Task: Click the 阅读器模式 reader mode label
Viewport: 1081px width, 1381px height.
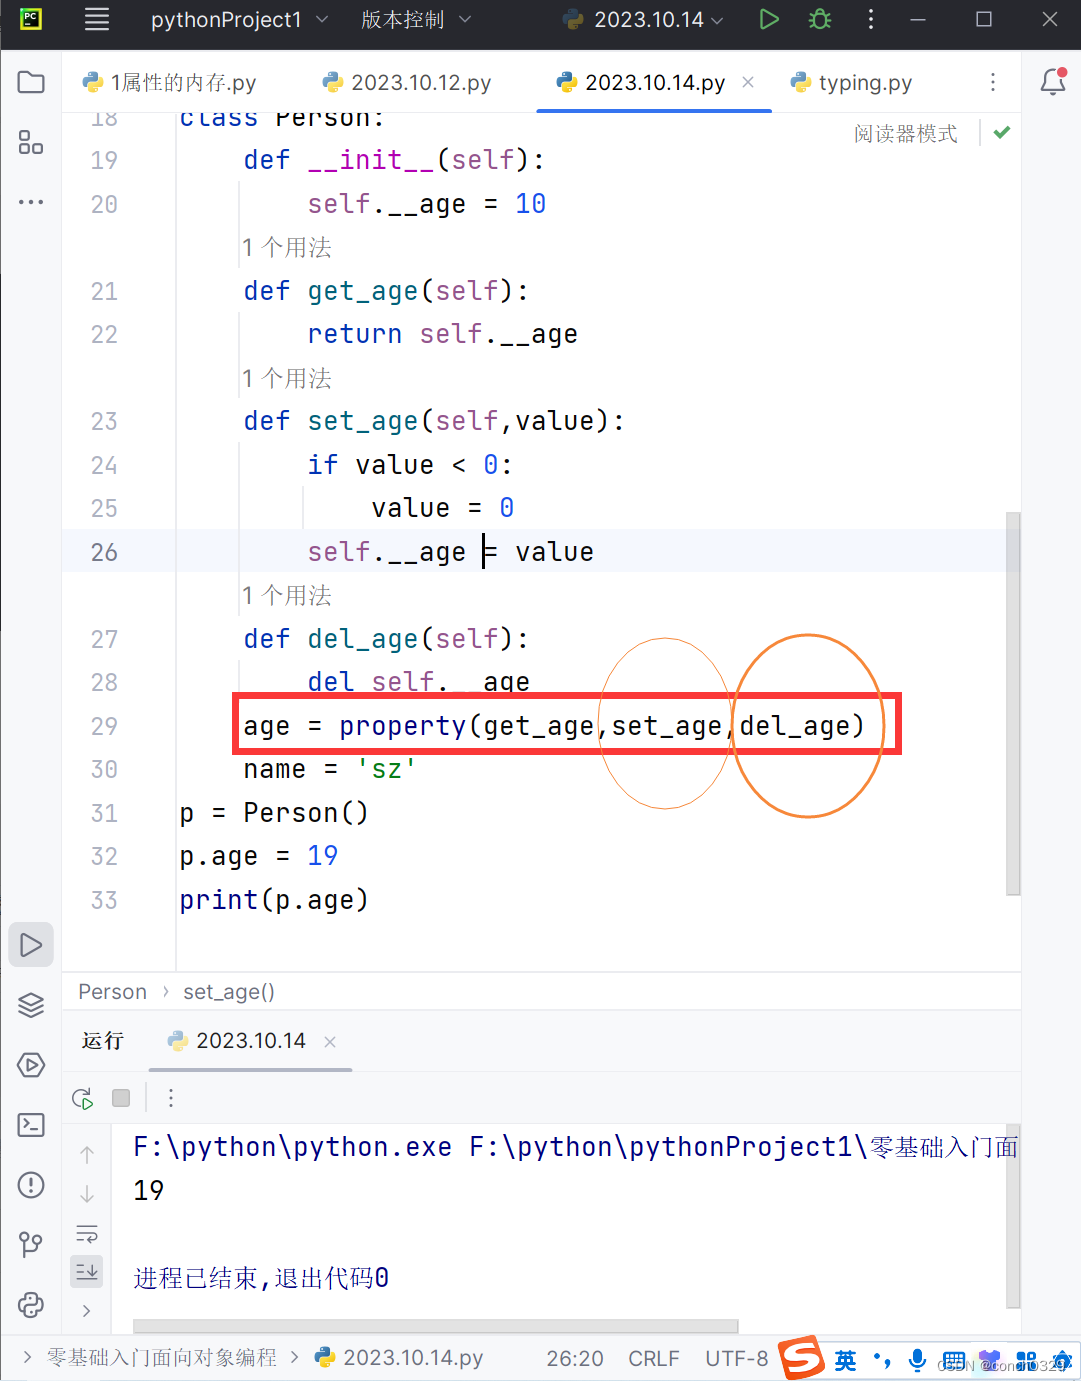Action: (x=905, y=133)
